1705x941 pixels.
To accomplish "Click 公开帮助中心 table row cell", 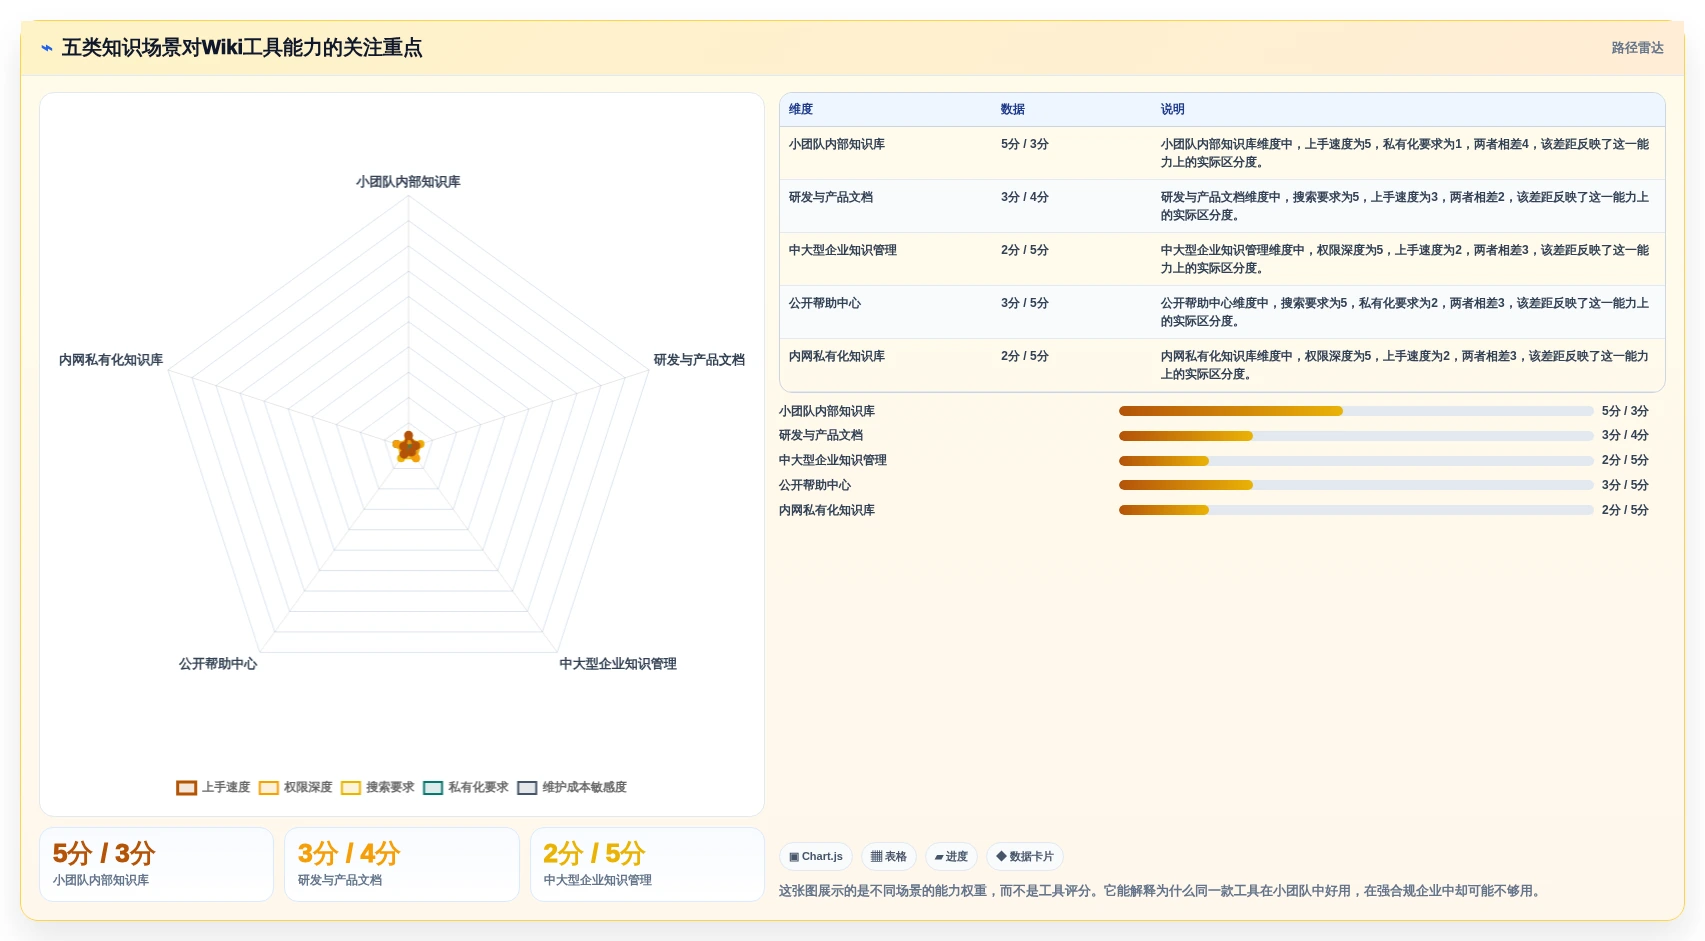I will tap(825, 304).
